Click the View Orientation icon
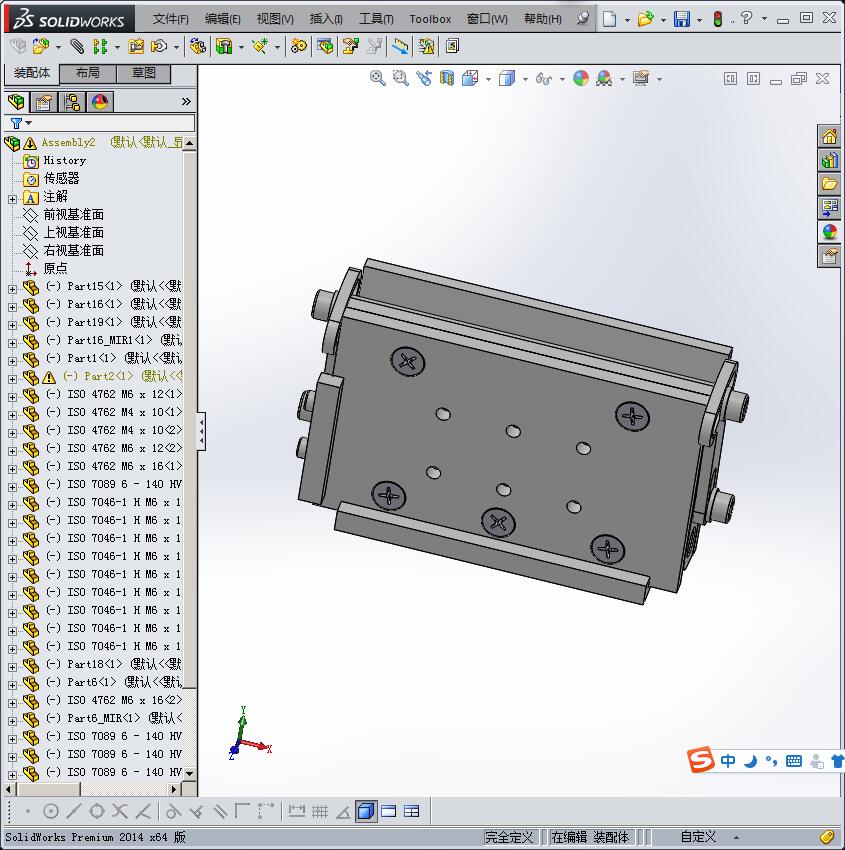The width and height of the screenshot is (845, 850). tap(470, 79)
